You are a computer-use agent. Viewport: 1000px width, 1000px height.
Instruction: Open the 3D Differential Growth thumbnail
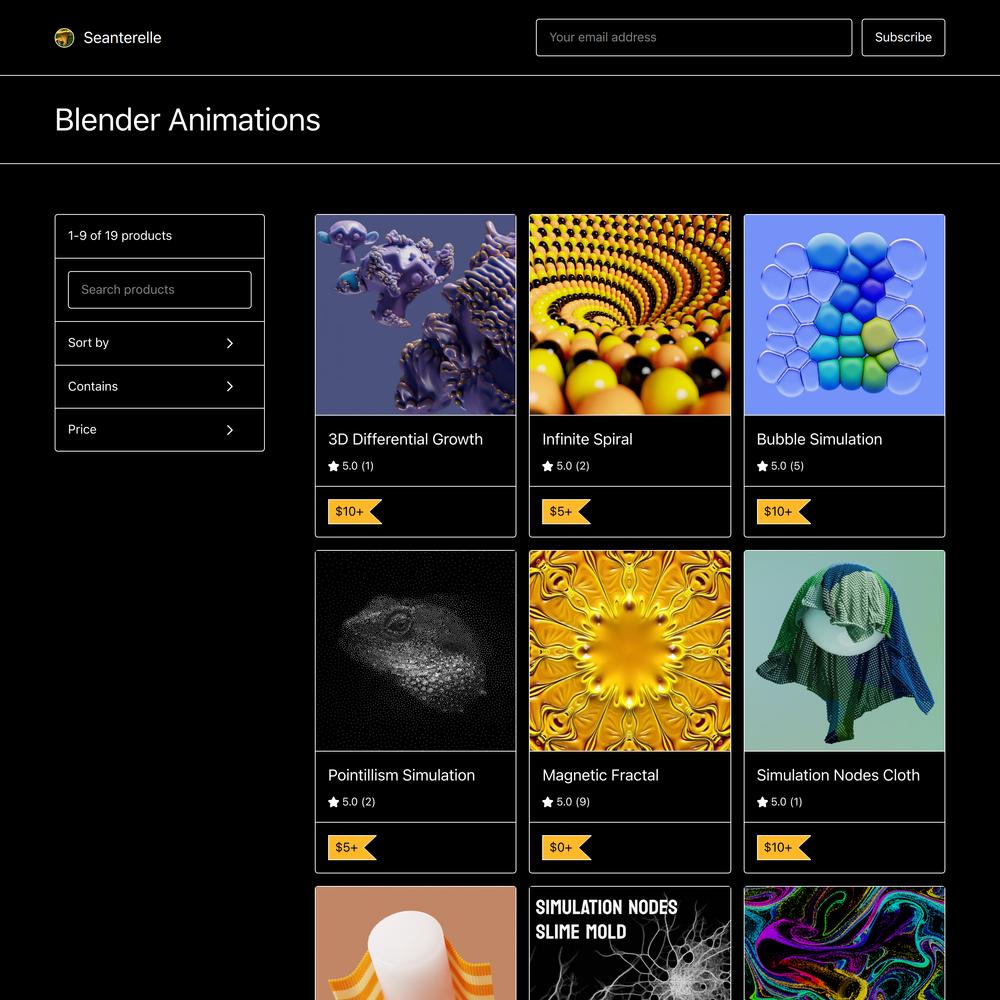415,315
